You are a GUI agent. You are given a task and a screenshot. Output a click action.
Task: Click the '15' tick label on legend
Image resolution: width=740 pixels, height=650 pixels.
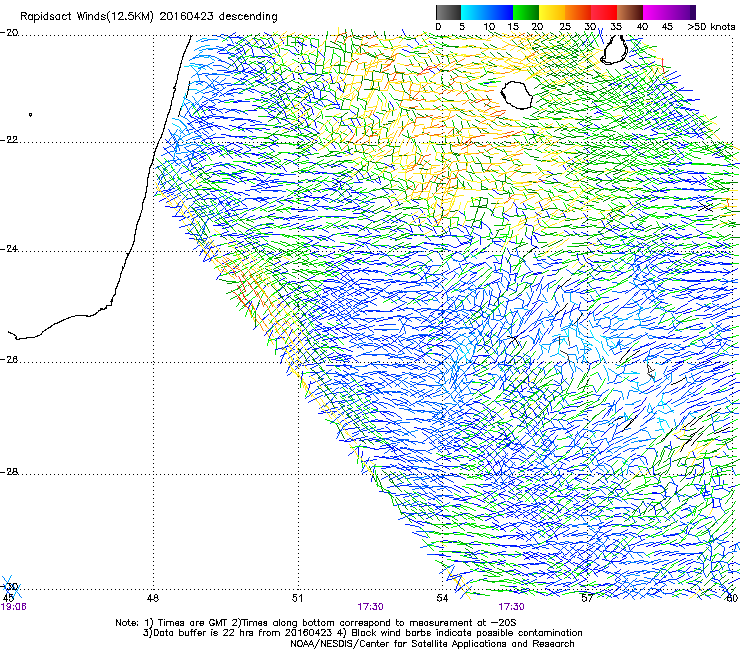tap(513, 27)
